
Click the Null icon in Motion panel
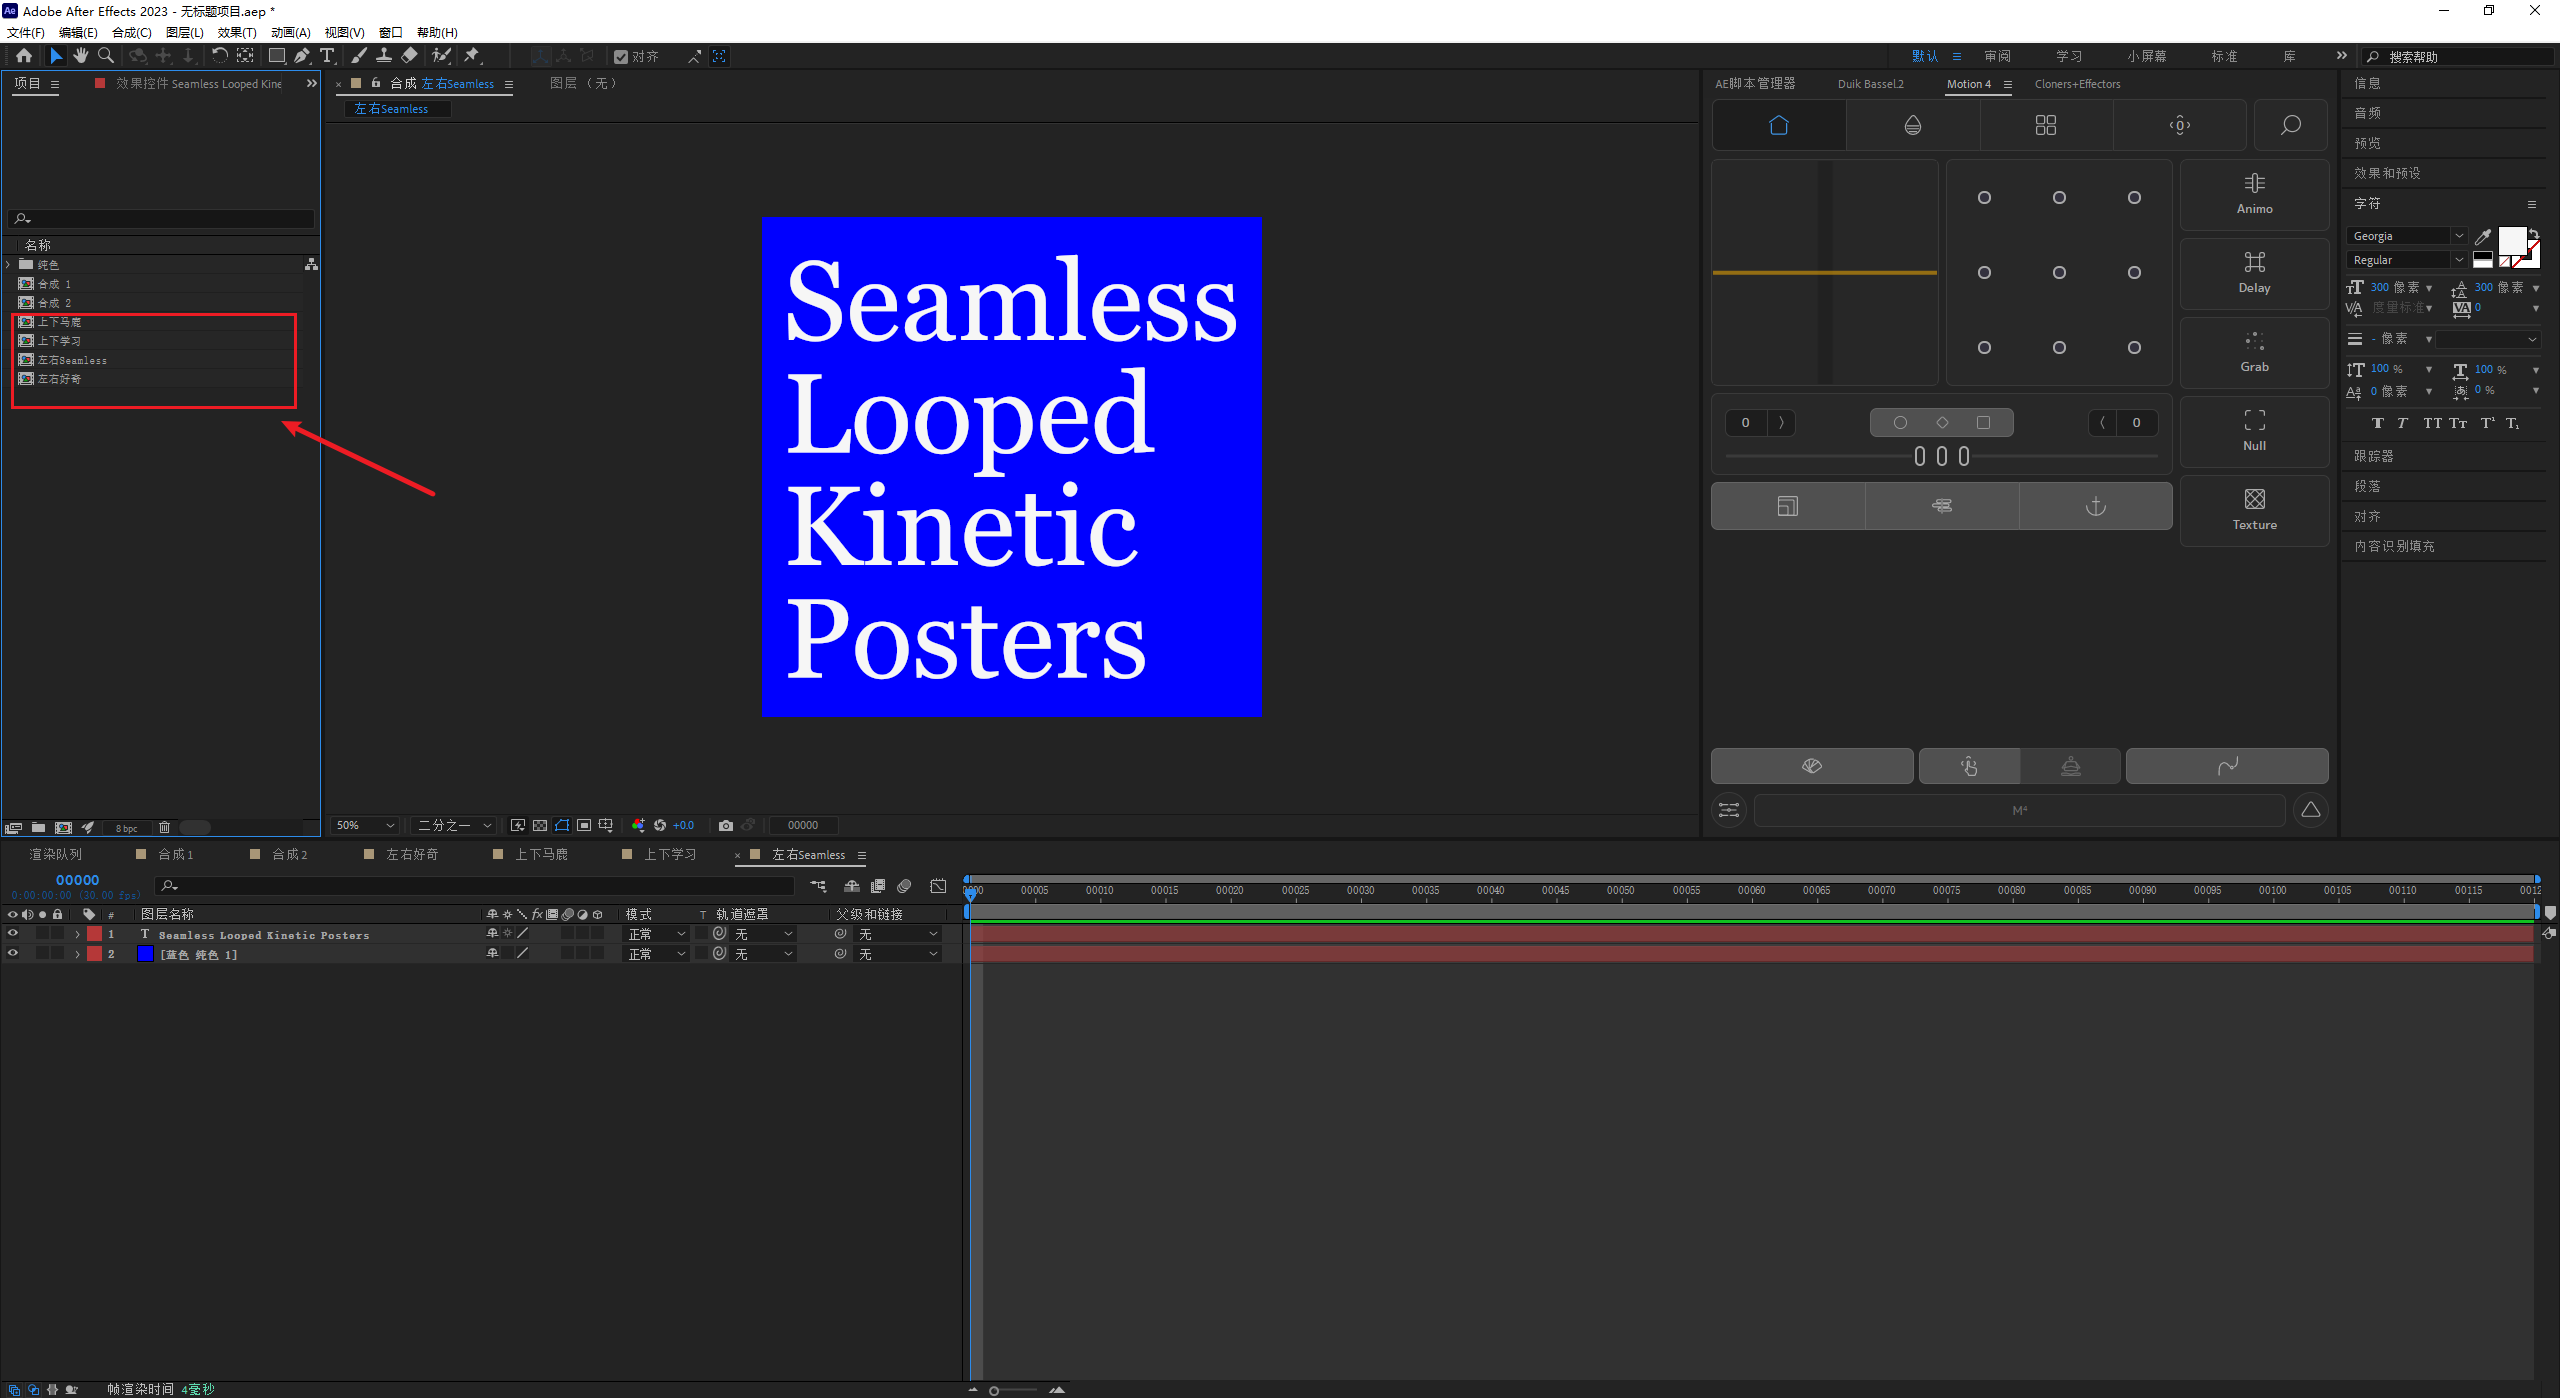pos(2254,430)
